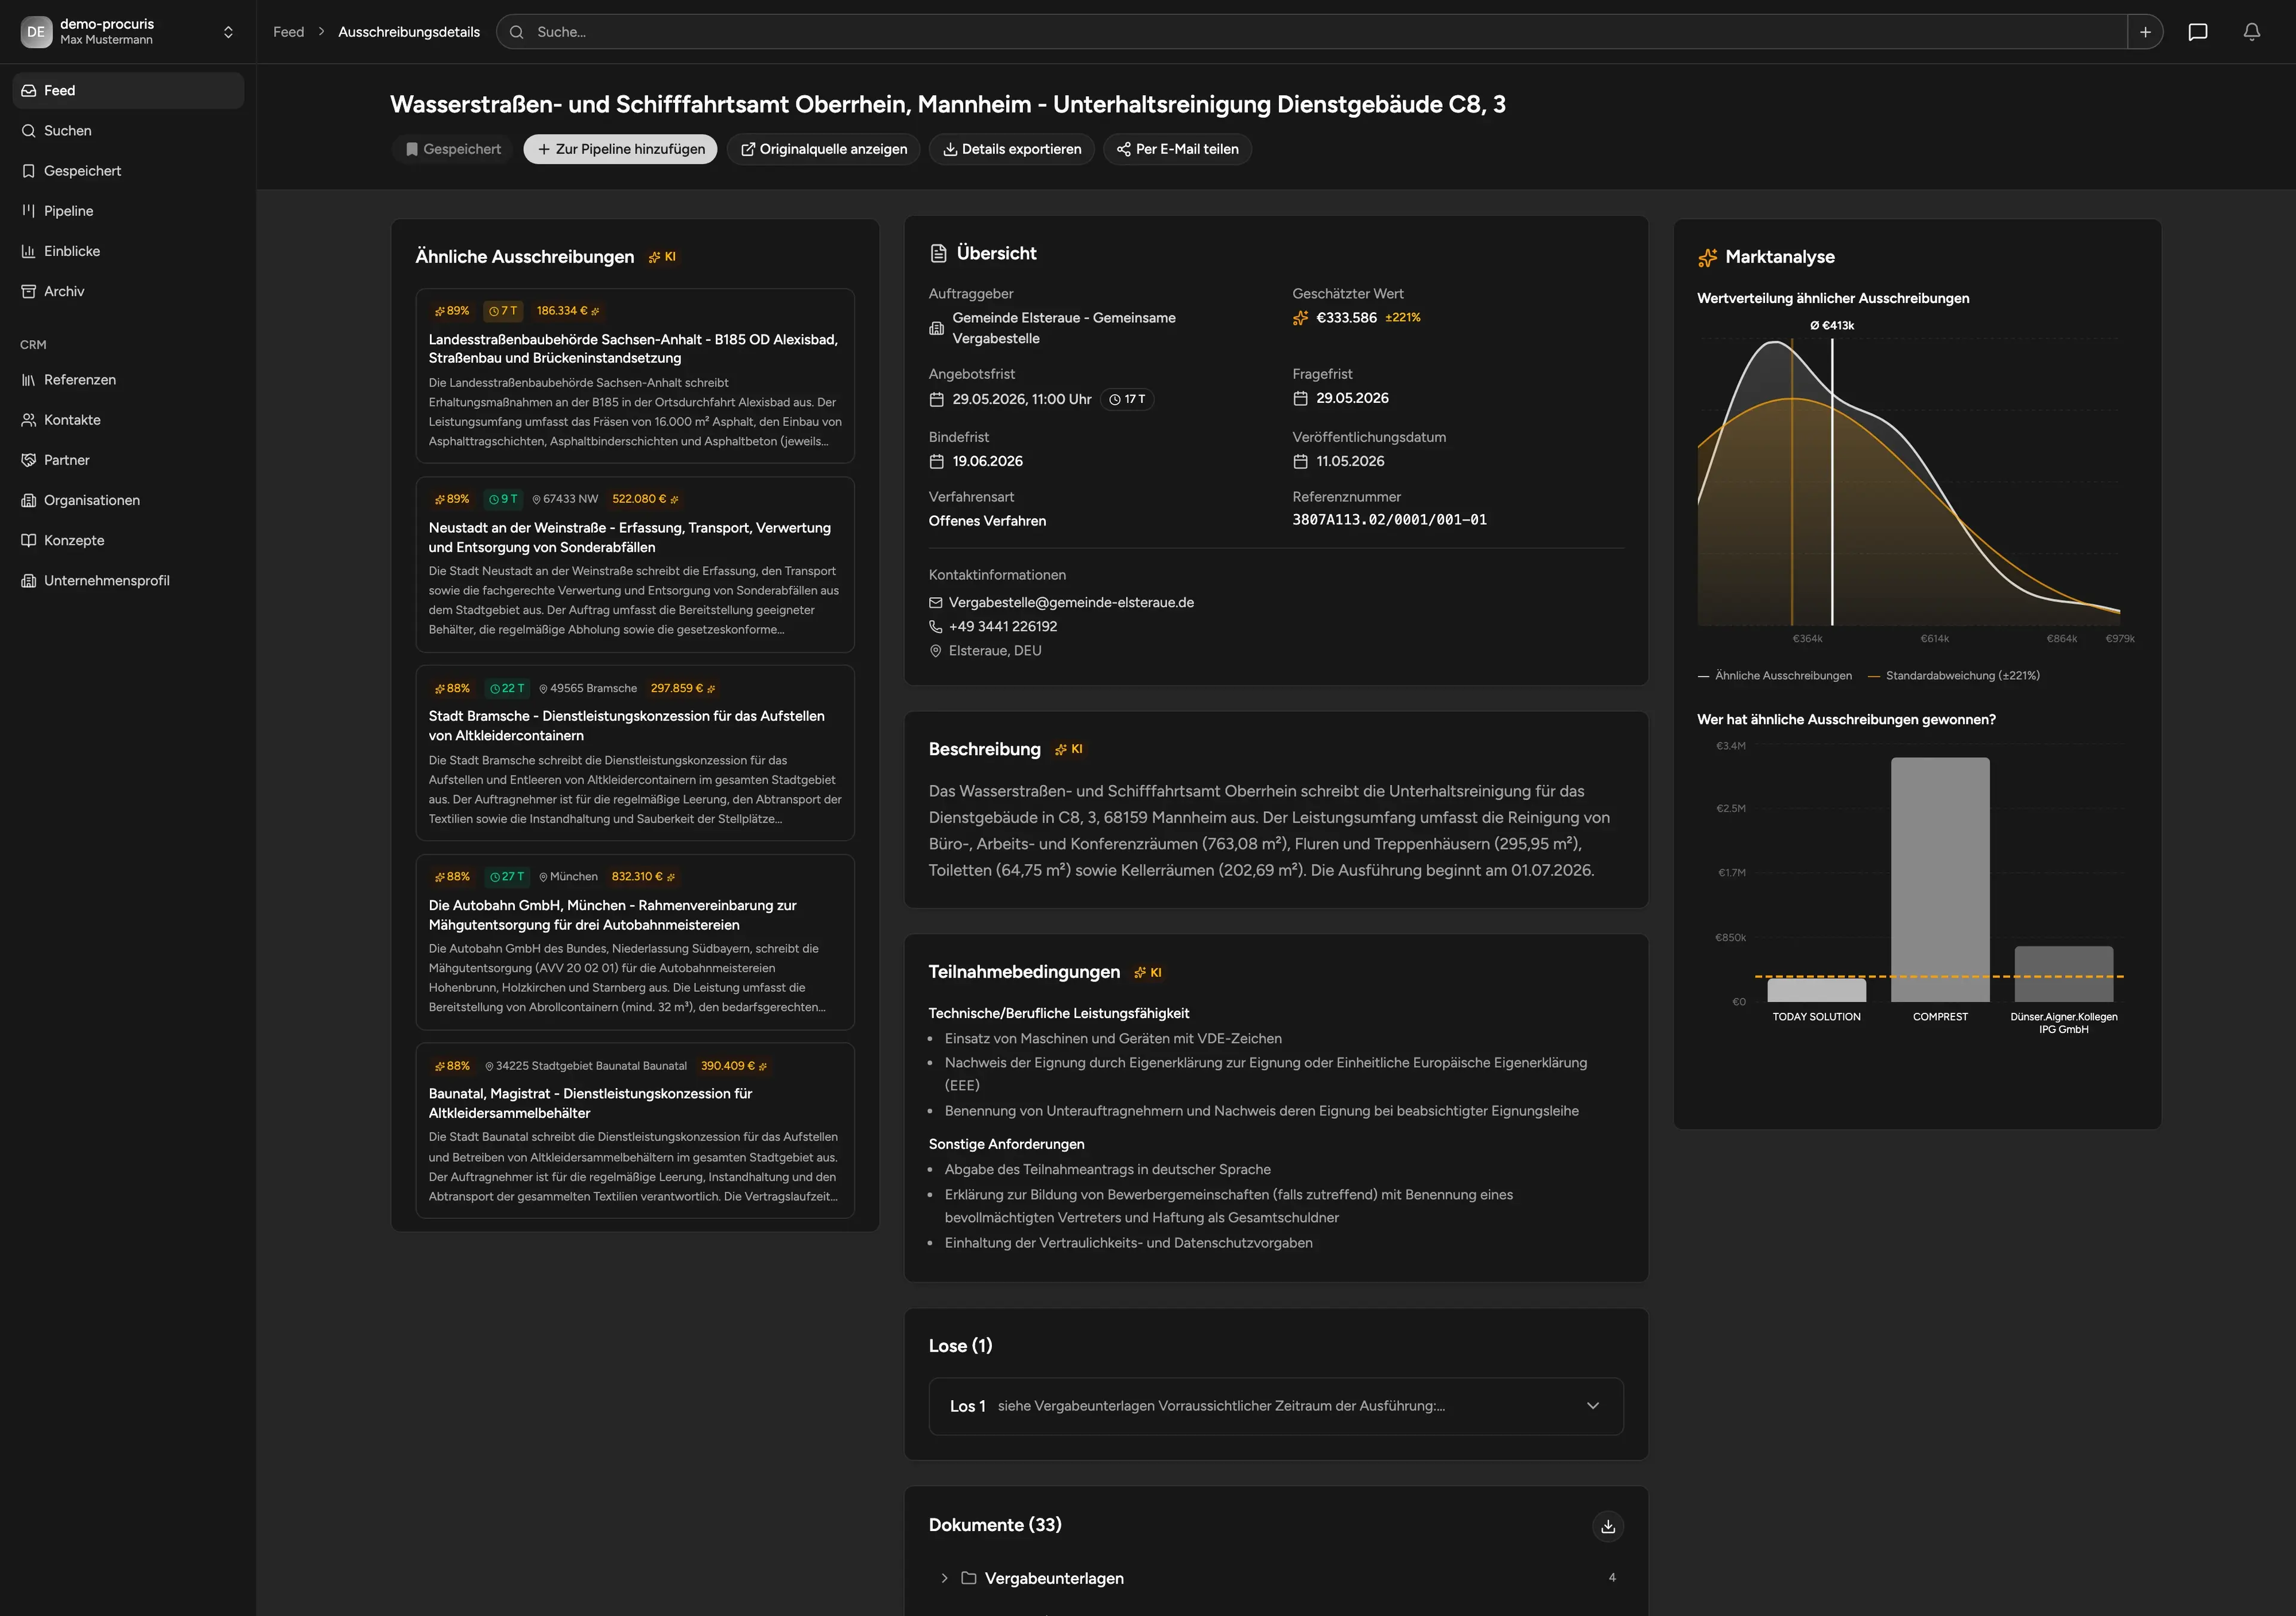Click the 7 T badge on Alexisbad card
The image size is (2296, 1616).
tap(503, 311)
